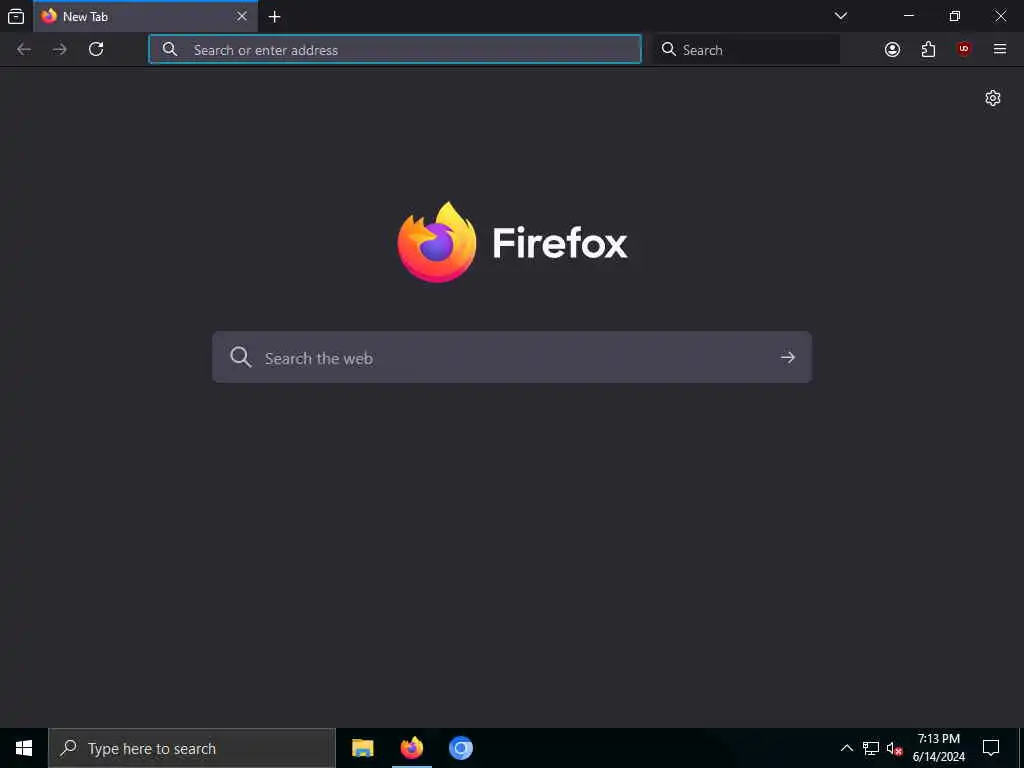Open the Extensions puzzle icon
This screenshot has height=768, width=1024.
tap(928, 50)
